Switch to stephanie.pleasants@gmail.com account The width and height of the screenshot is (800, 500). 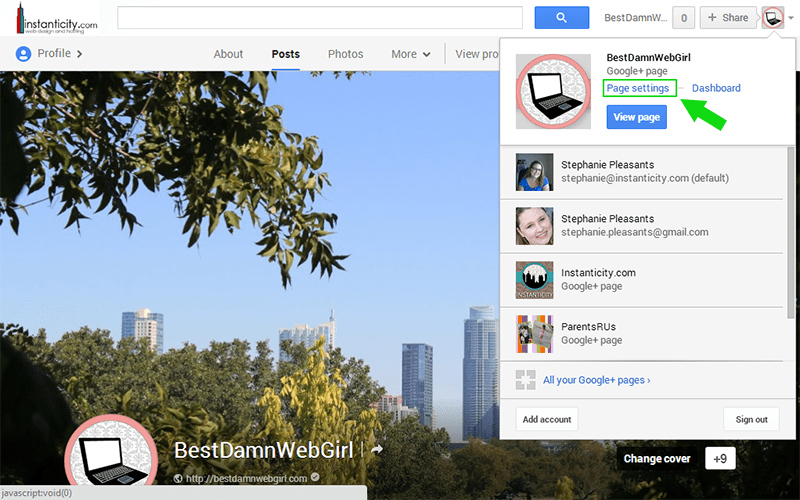pyautogui.click(x=641, y=226)
